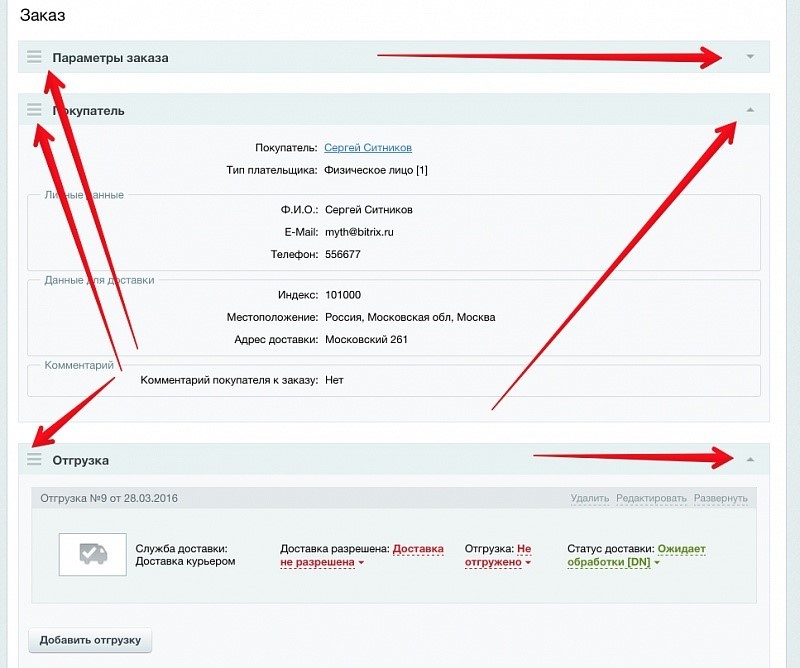Image resolution: width=800 pixels, height=668 pixels.
Task: Click Развернуть link for shipment №9
Action: point(720,498)
